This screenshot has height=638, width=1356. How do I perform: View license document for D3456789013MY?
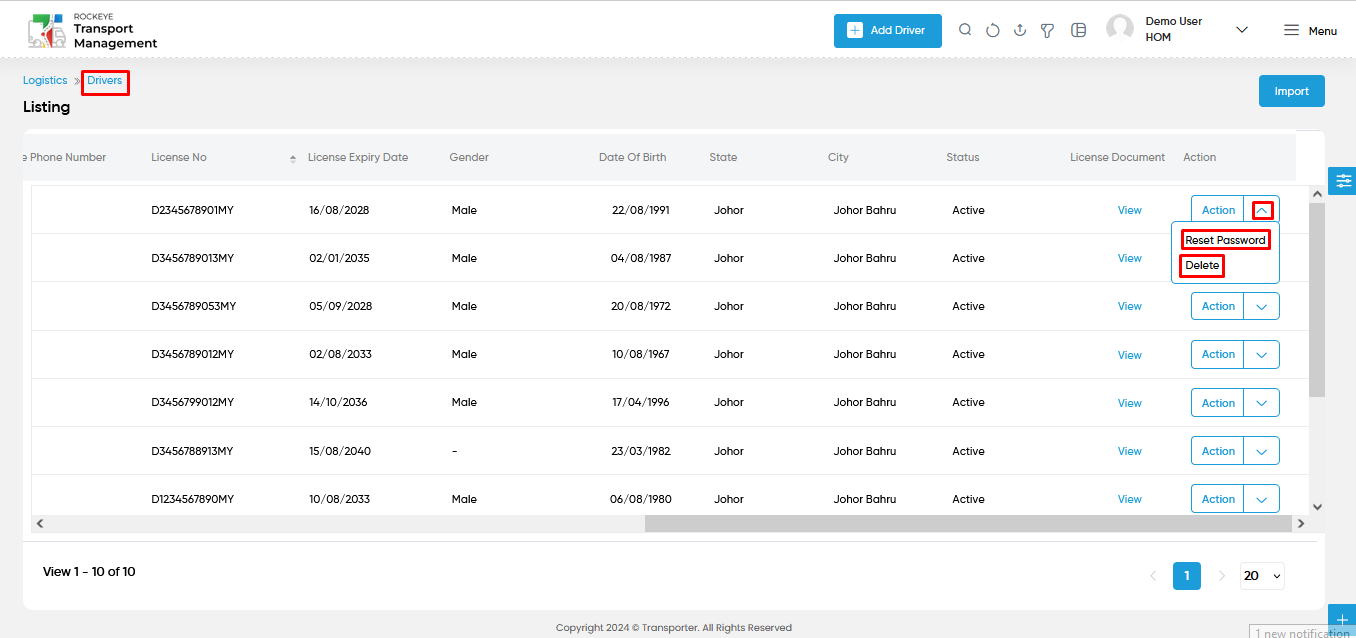1130,258
